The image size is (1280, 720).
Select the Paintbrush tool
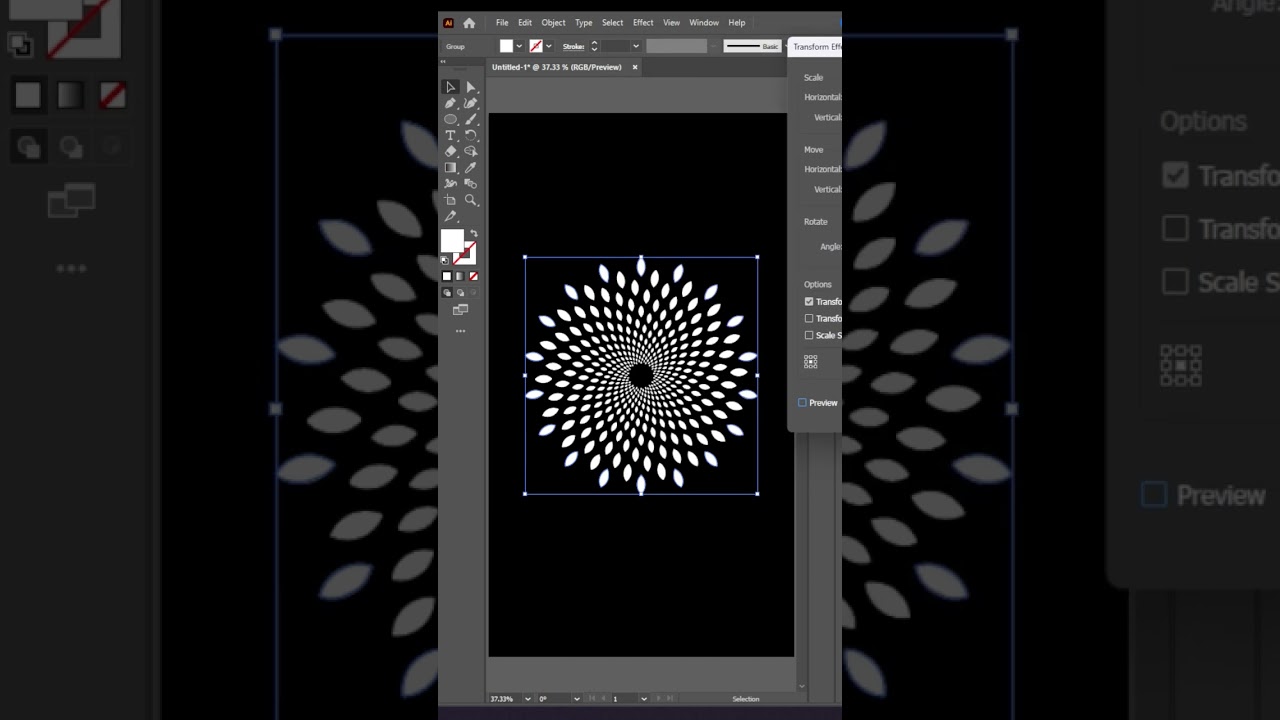[471, 119]
